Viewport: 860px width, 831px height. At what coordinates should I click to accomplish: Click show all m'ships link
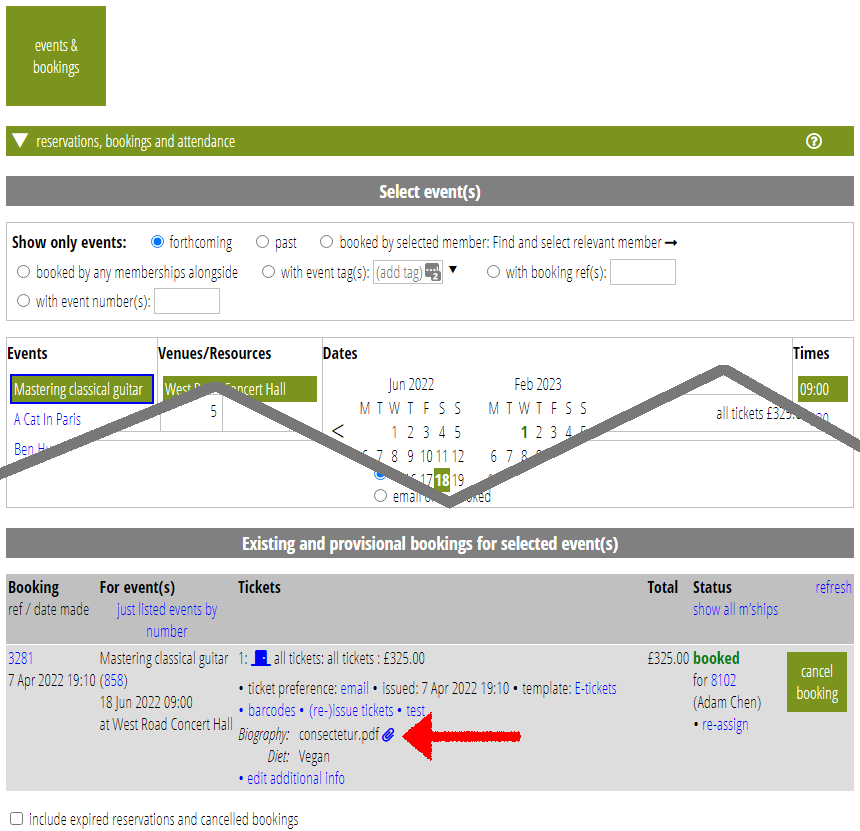point(735,609)
